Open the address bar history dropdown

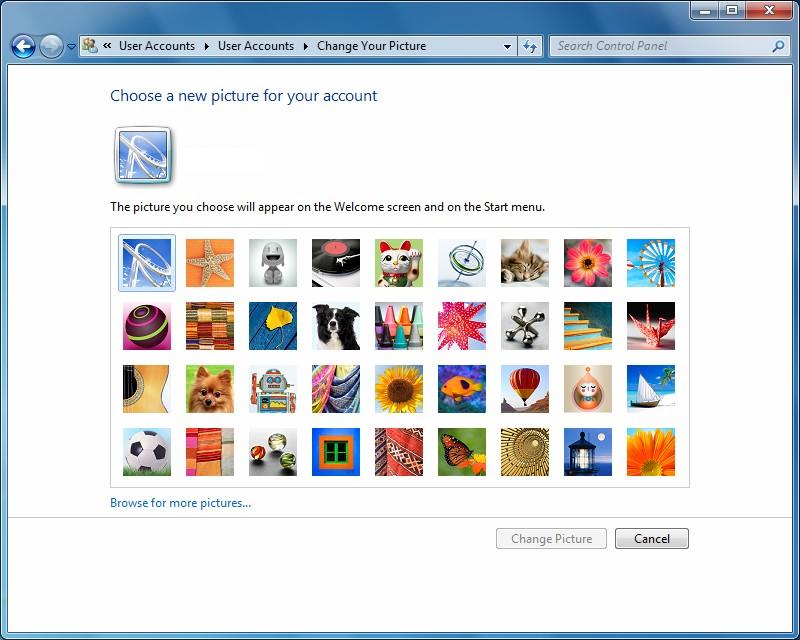pos(507,46)
